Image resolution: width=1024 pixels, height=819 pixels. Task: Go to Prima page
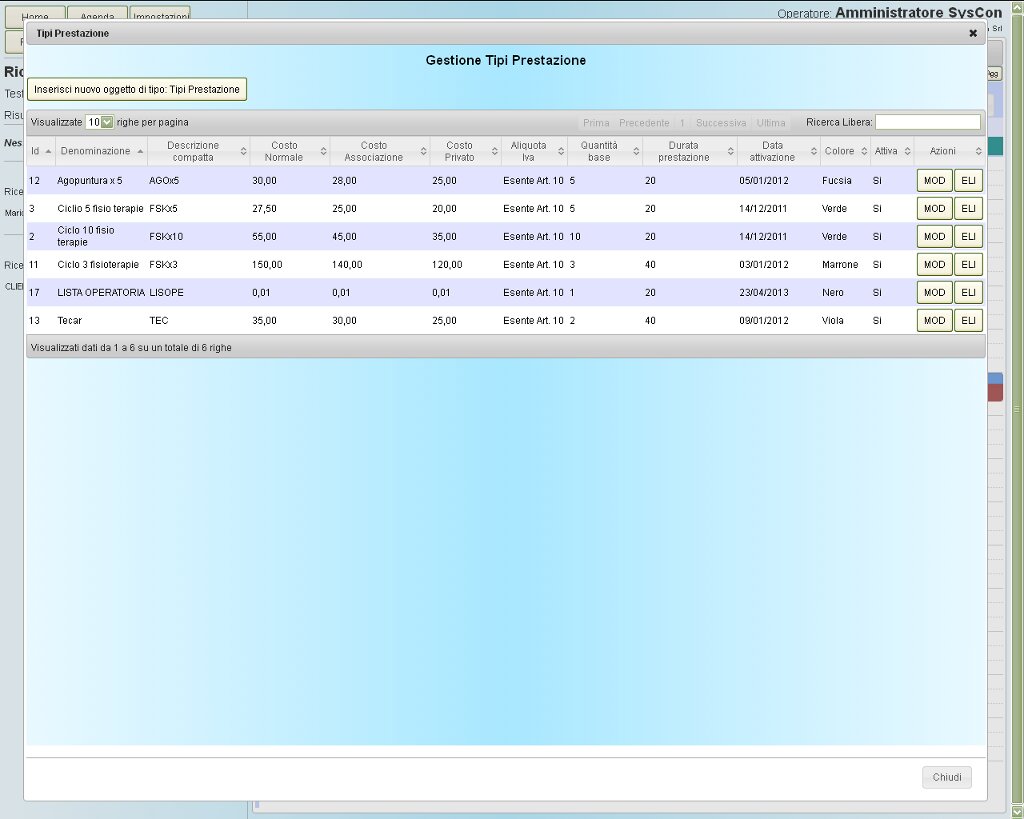pyautogui.click(x=596, y=123)
